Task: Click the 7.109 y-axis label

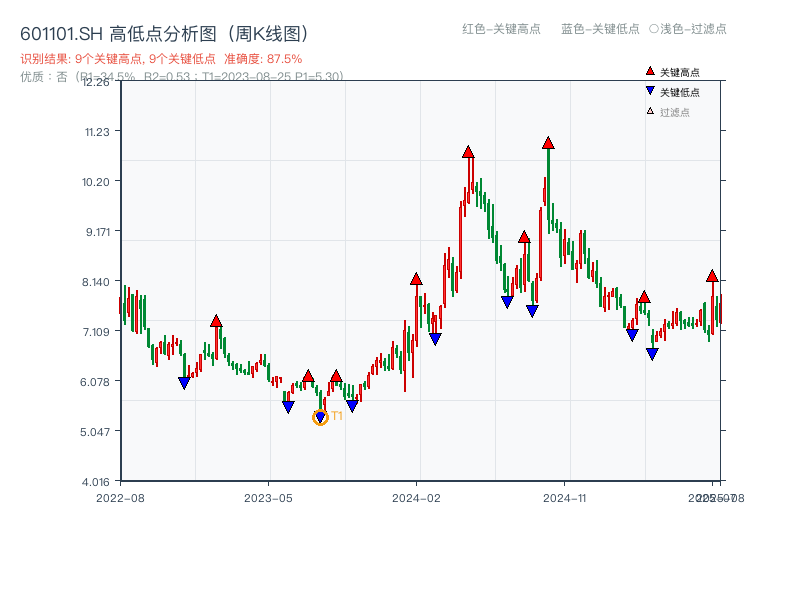Action: (96, 332)
